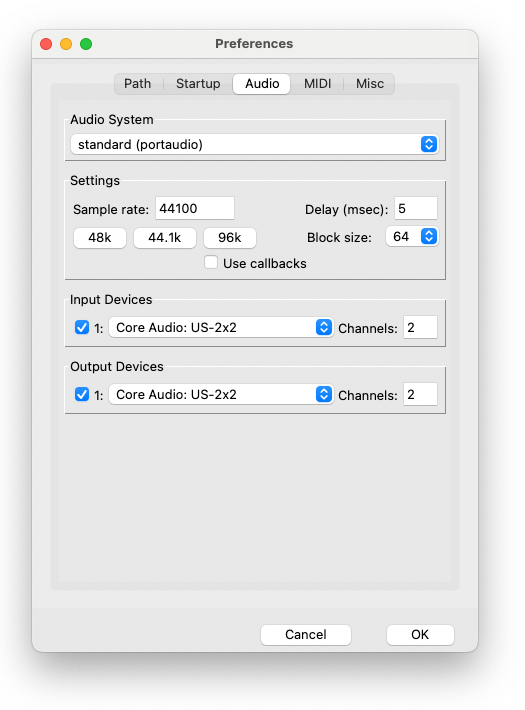Click the Sample rate input field

click(195, 208)
